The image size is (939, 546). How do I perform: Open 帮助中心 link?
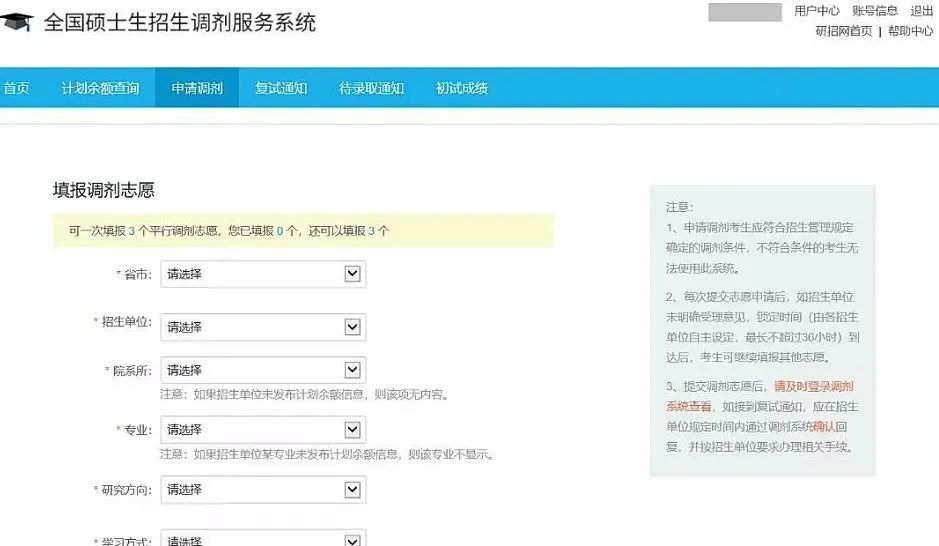pos(910,31)
